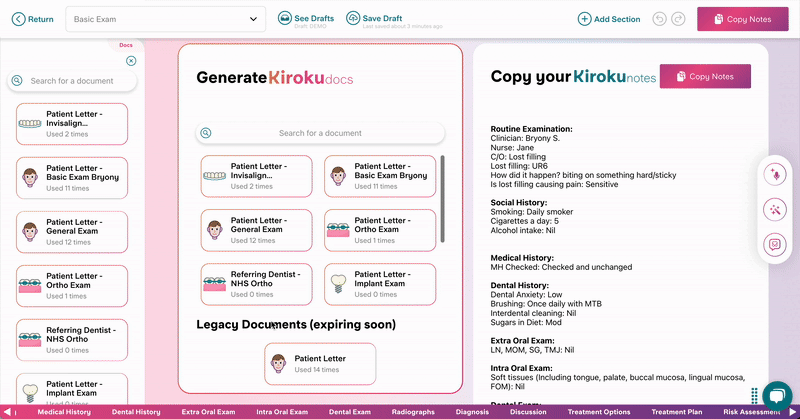The image size is (800, 419).
Task: Click the center search magnifier icon
Action: 206,133
